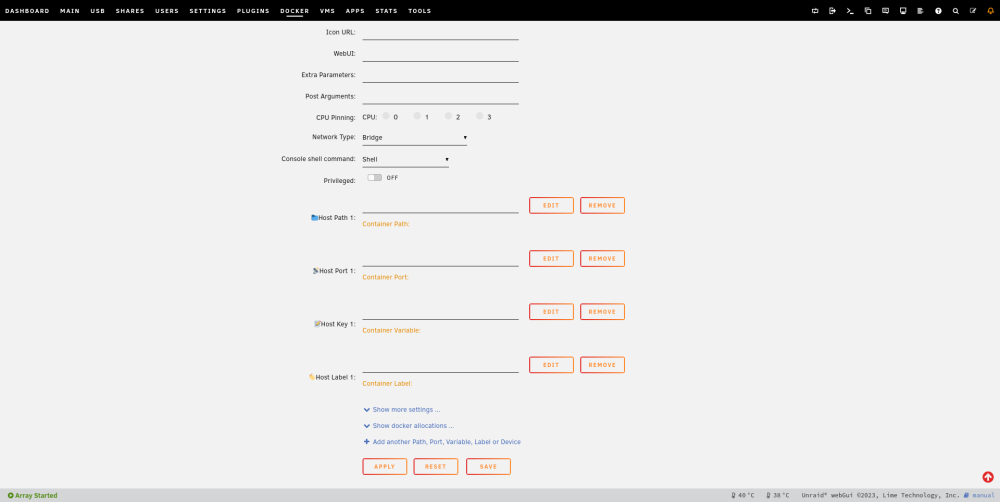Open the Network Type dropdown
Screen dimensions: 1000x502
pos(415,137)
